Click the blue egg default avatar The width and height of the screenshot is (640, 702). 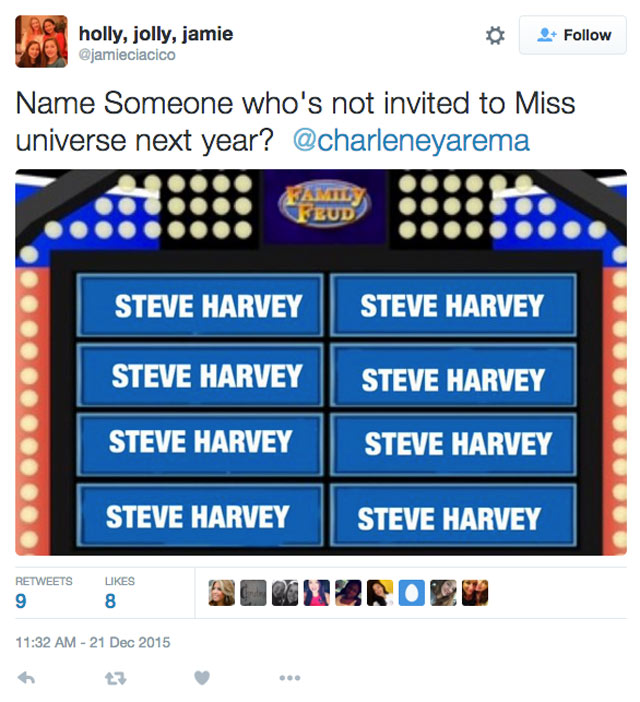[x=412, y=593]
